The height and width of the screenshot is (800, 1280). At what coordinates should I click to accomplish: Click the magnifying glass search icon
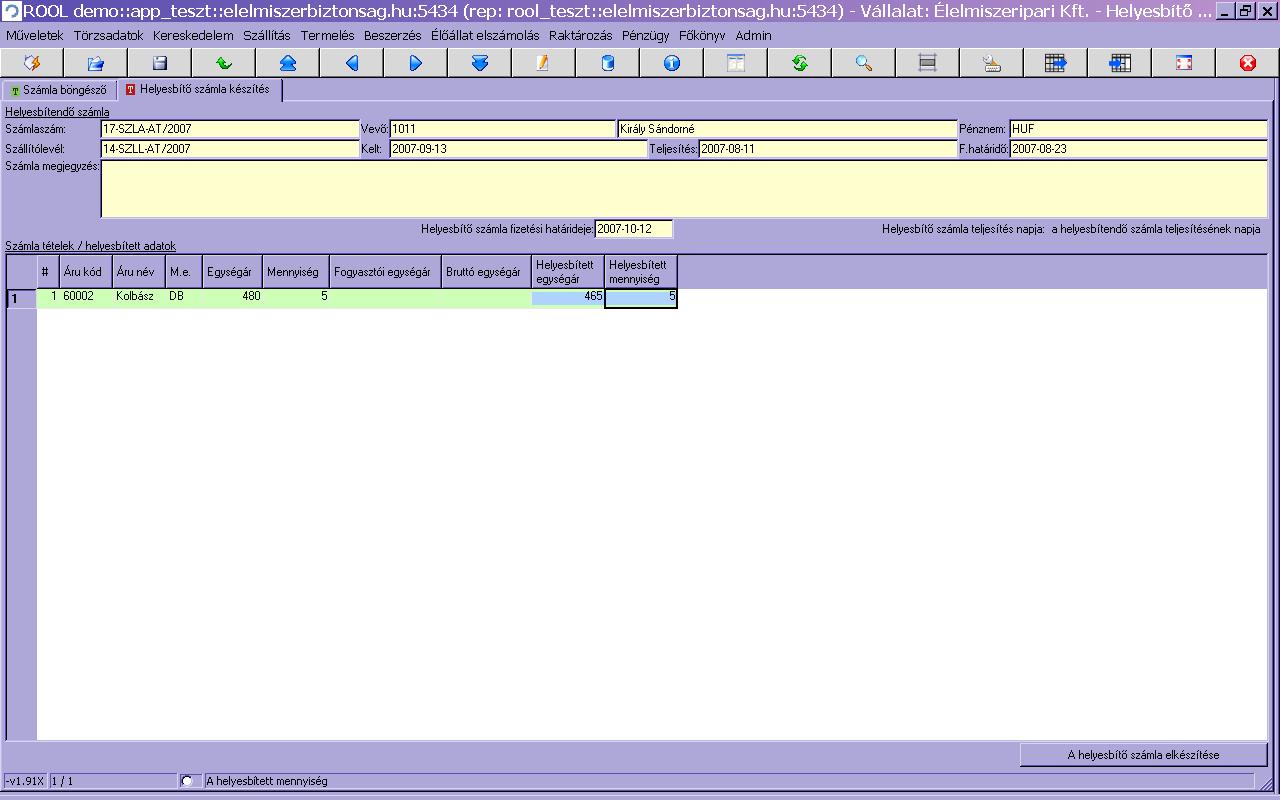(863, 63)
